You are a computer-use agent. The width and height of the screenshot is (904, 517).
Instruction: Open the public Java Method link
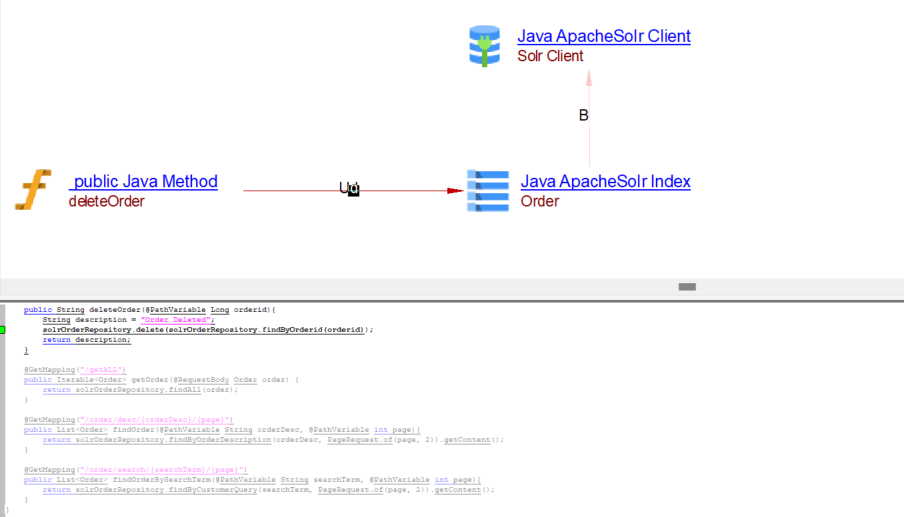click(143, 182)
